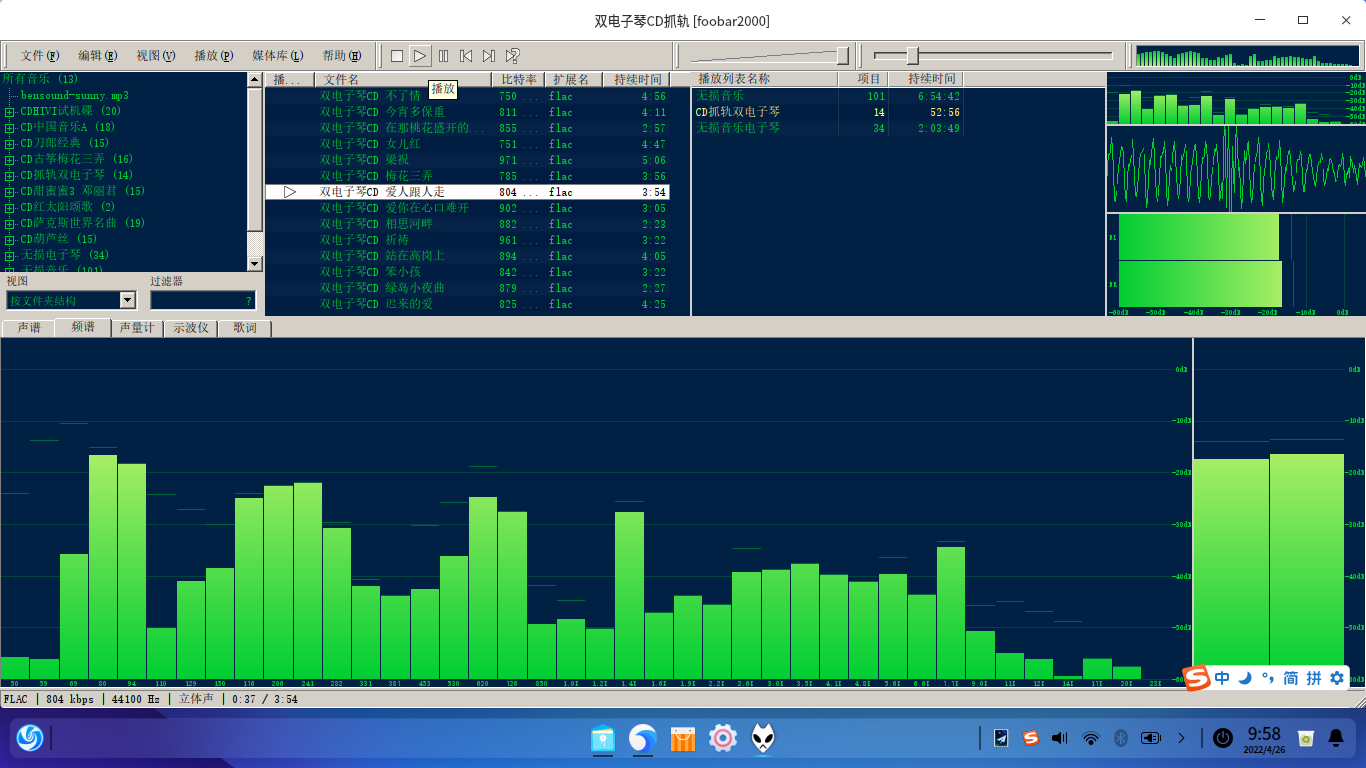Select the 无损音乐电子琴 playlist
This screenshot has height=768, width=1366.
click(x=738, y=128)
